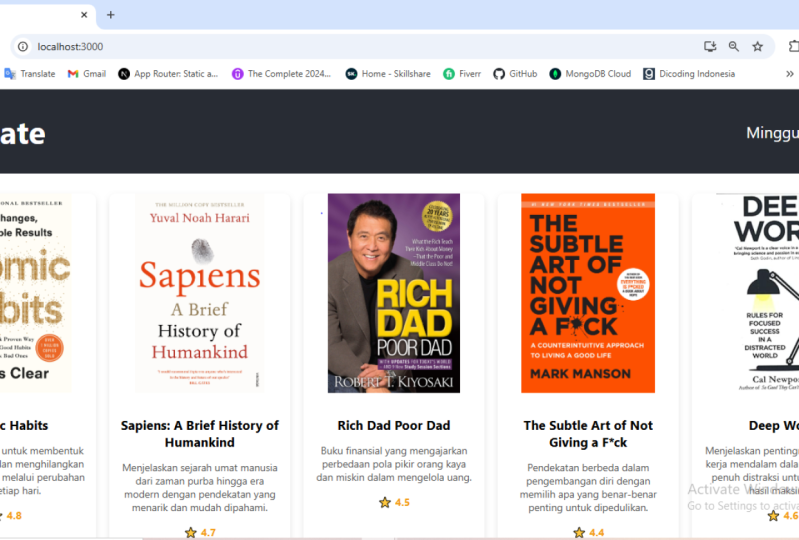
Task: Open the GitHub bookmark
Action: coord(515,74)
